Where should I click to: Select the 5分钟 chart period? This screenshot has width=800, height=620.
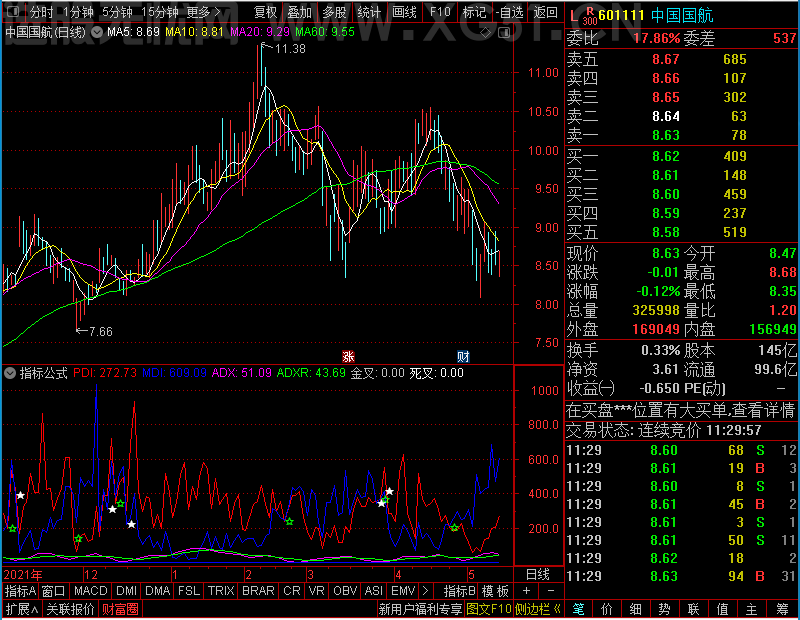pyautogui.click(x=117, y=12)
